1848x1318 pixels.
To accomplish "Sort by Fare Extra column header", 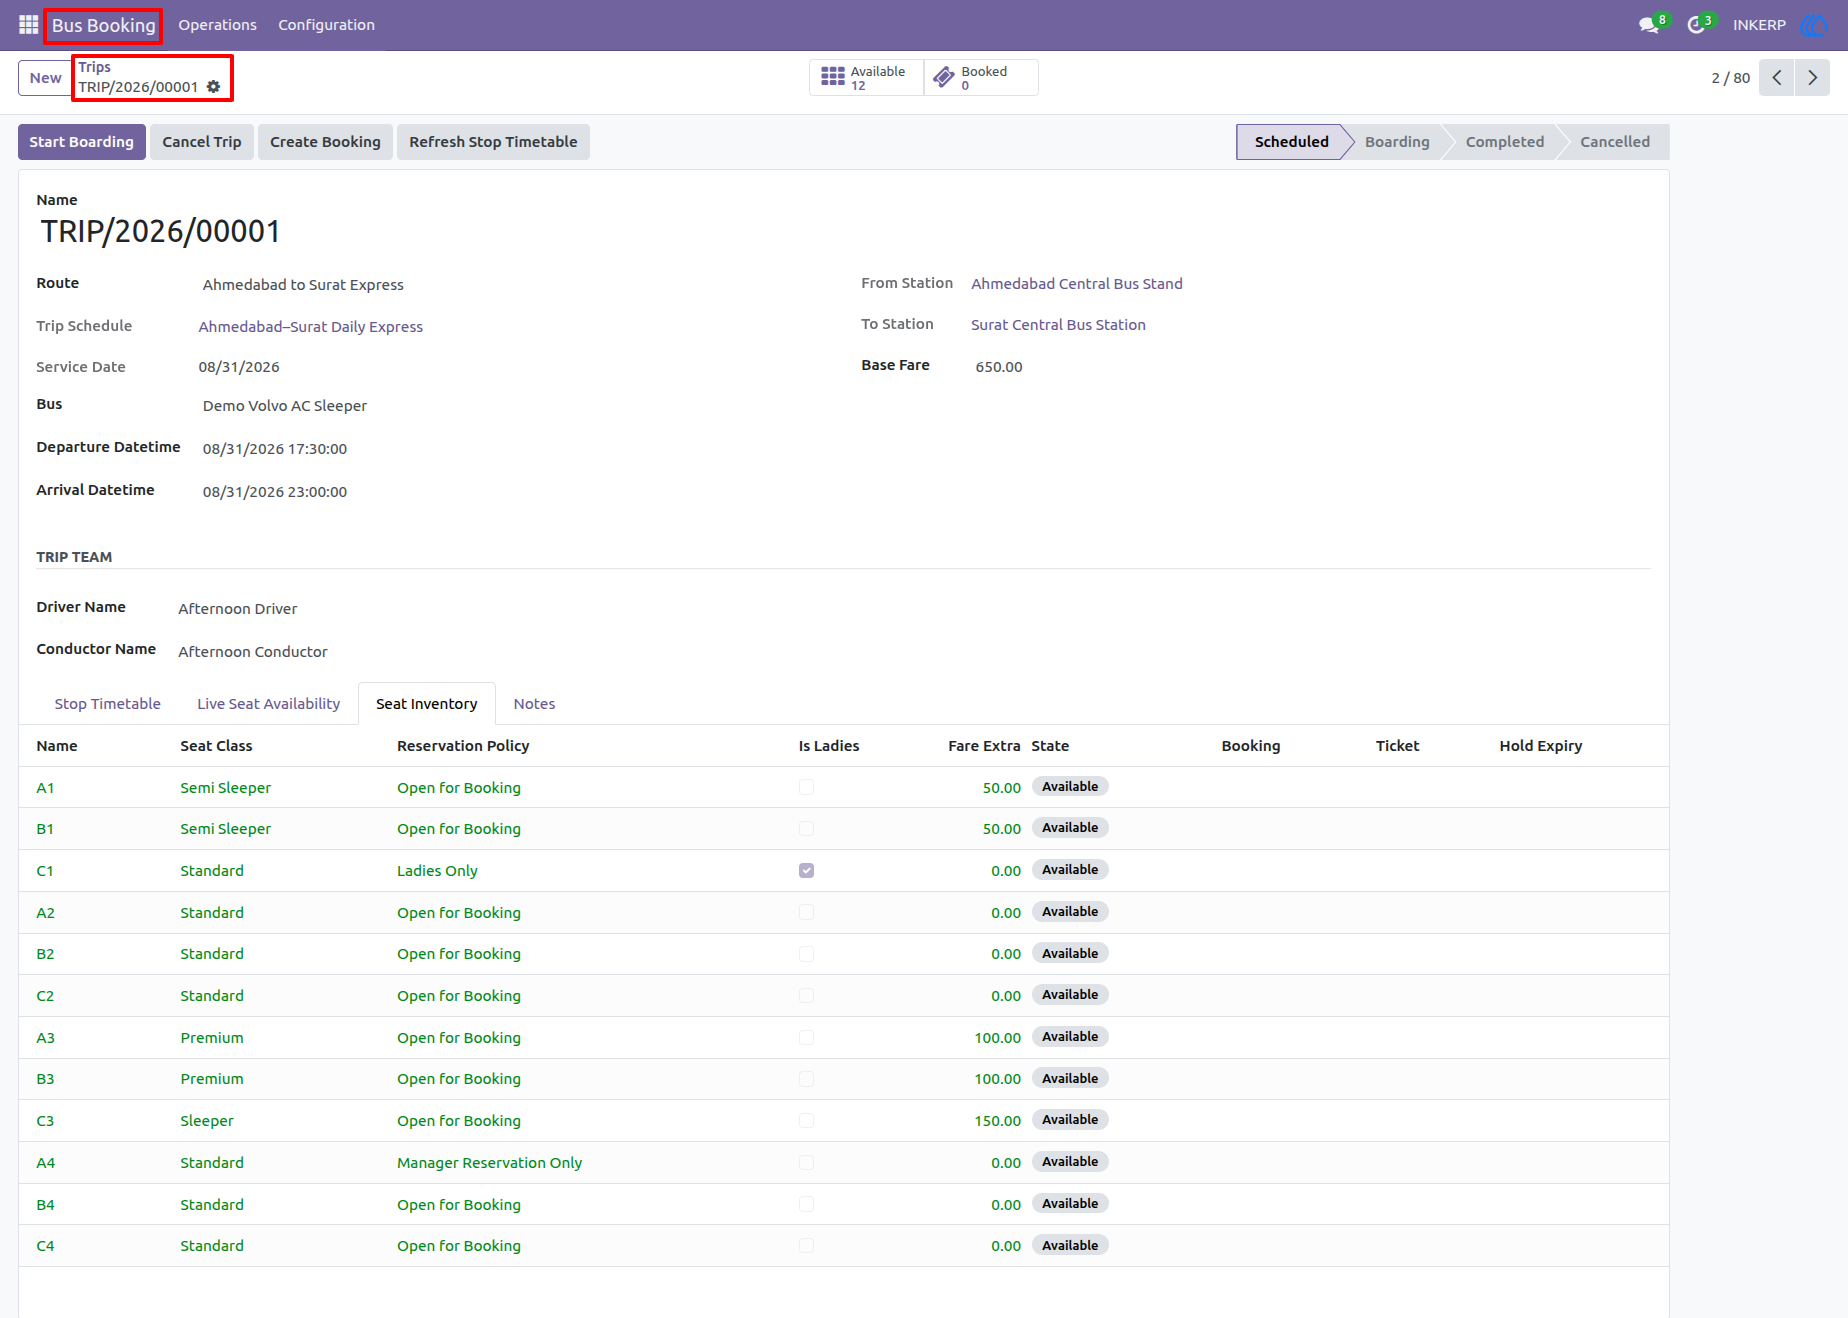I will pos(984,746).
